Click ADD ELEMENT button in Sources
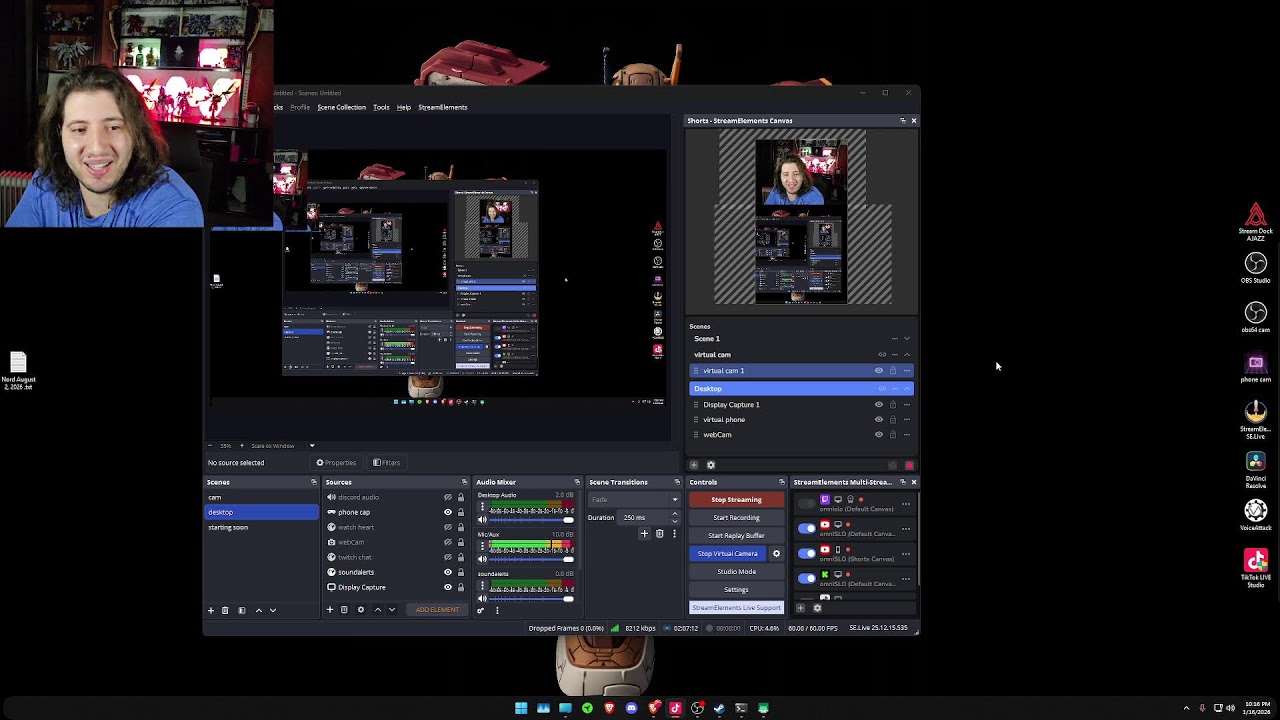This screenshot has width=1280, height=720. coord(437,610)
